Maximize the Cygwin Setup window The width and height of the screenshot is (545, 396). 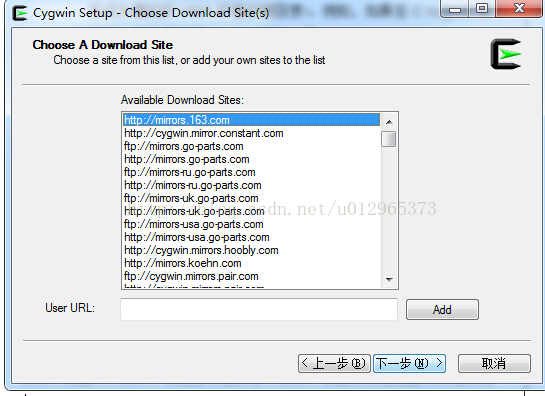tap(482, 8)
